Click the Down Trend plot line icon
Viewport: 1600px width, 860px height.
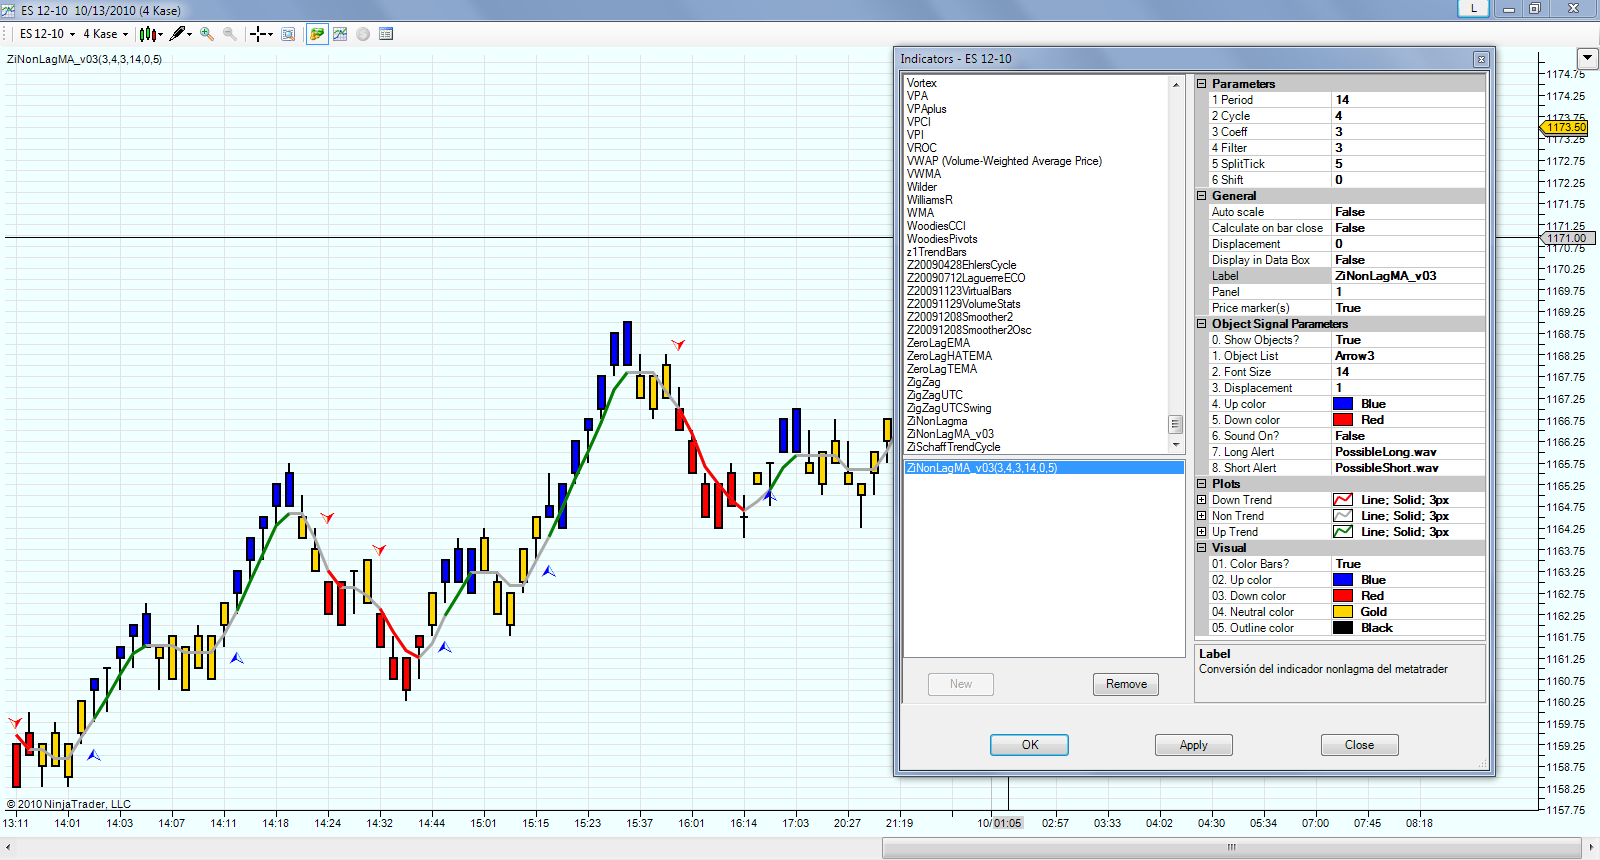pos(1343,500)
